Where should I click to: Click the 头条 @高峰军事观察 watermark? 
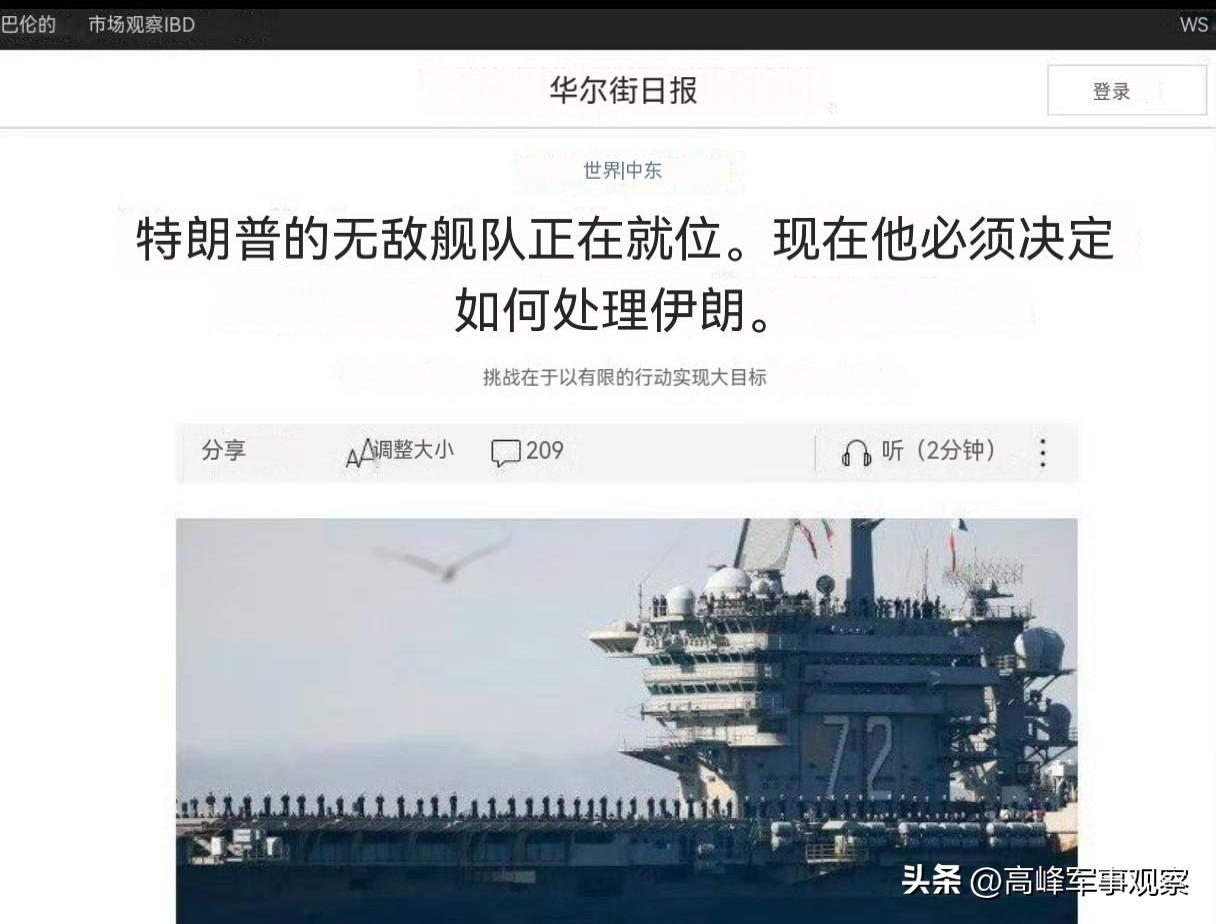[1045, 881]
